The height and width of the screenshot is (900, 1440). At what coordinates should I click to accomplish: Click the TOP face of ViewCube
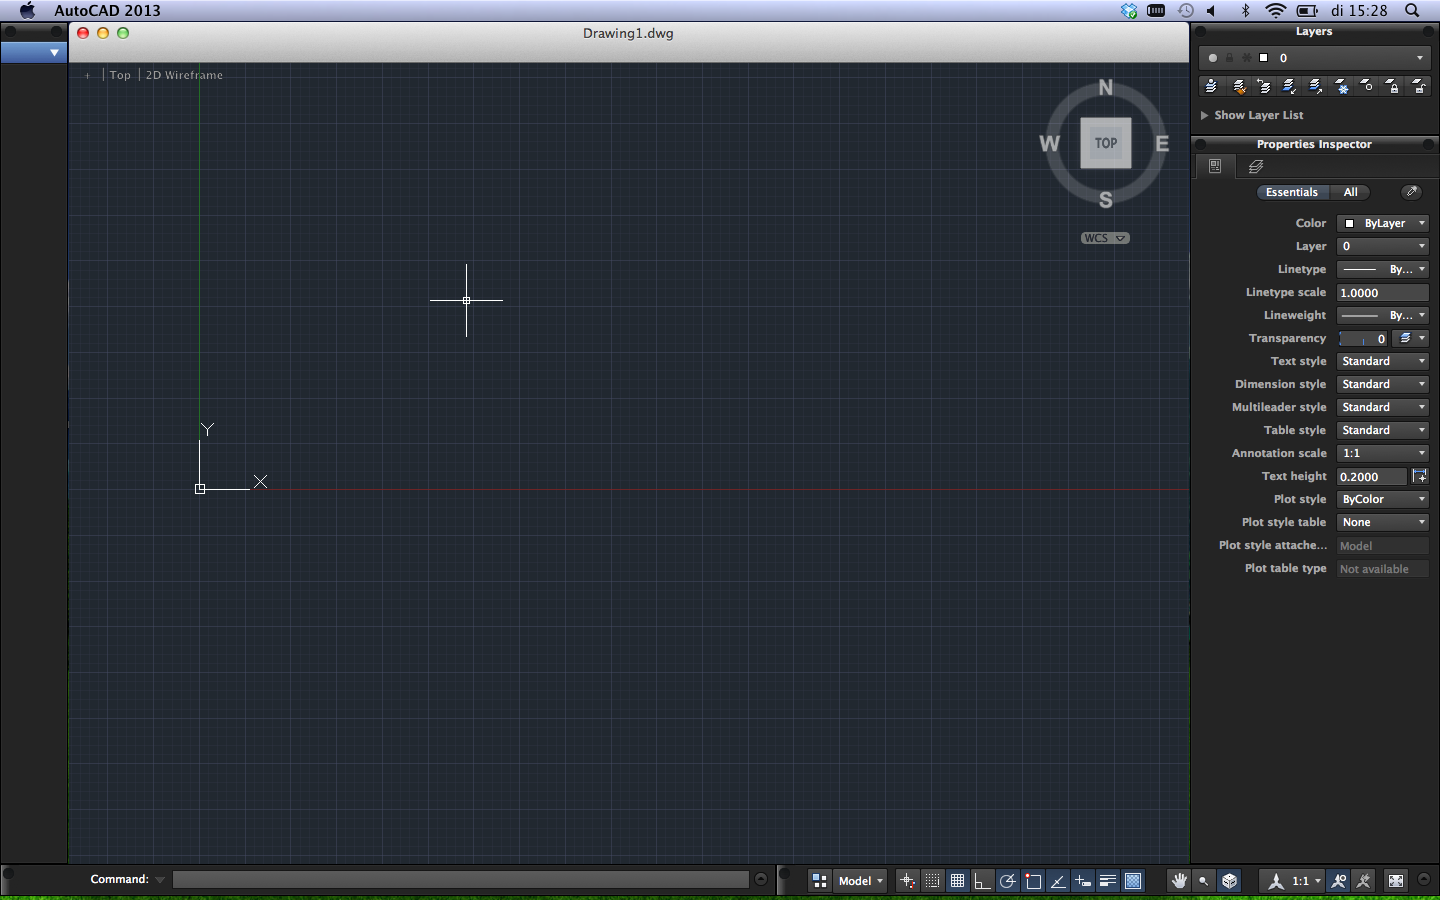click(1106, 143)
